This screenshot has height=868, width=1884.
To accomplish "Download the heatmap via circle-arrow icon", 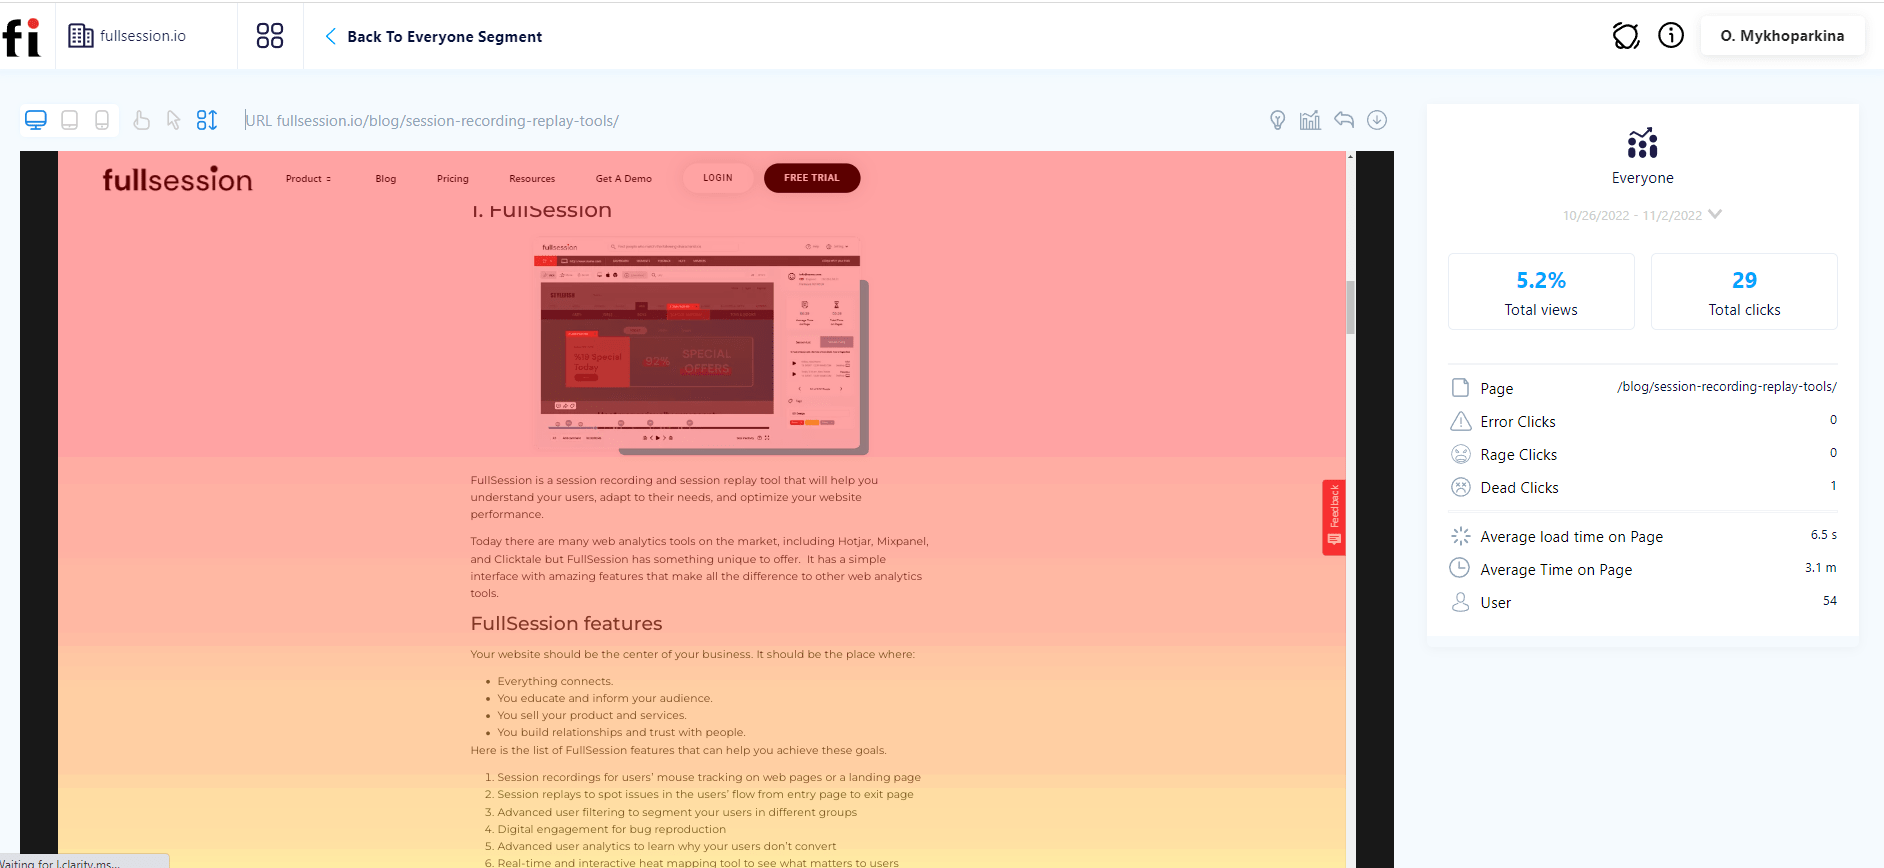I will [1377, 120].
